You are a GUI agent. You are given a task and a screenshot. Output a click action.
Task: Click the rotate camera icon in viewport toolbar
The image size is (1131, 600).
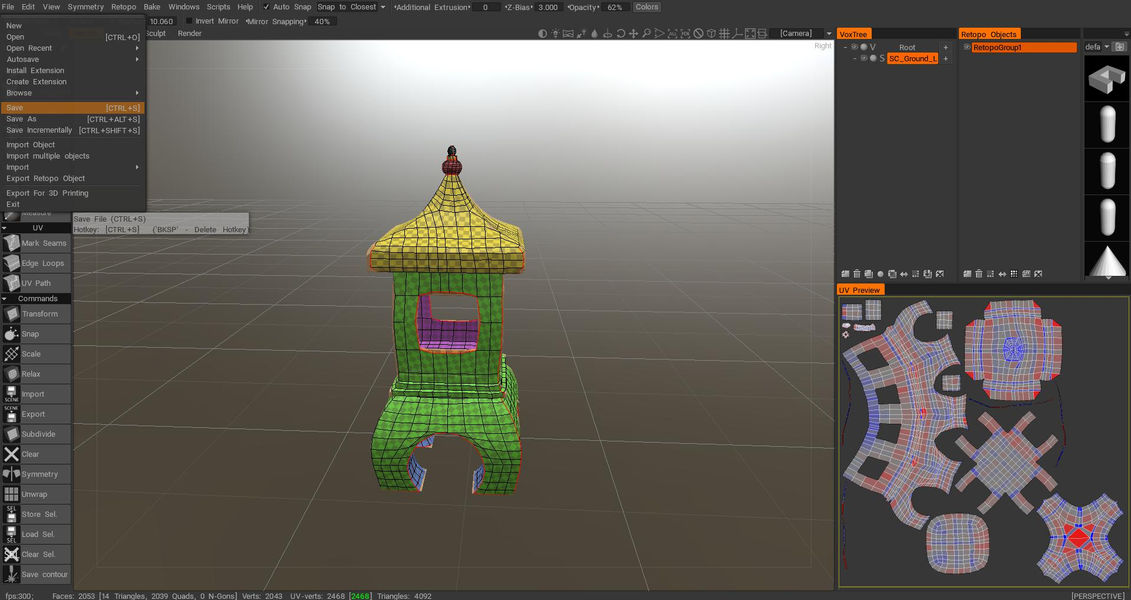[x=620, y=33]
